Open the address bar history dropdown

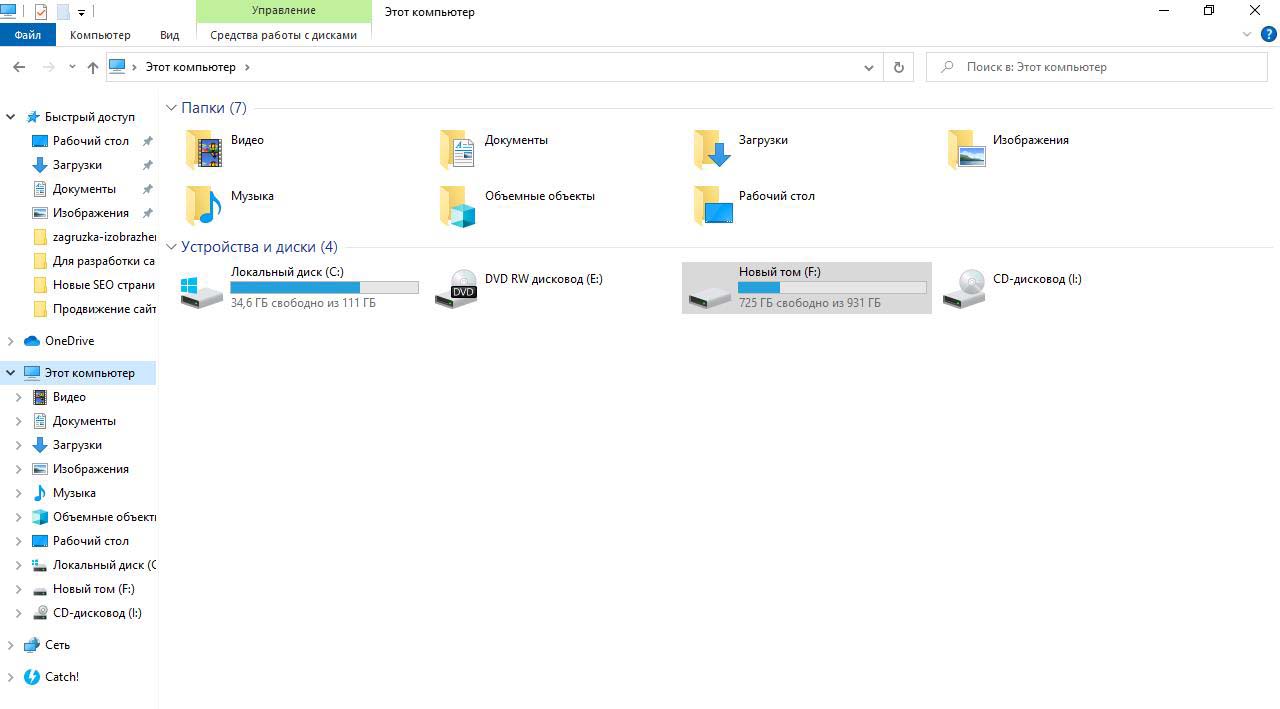pyautogui.click(x=868, y=67)
